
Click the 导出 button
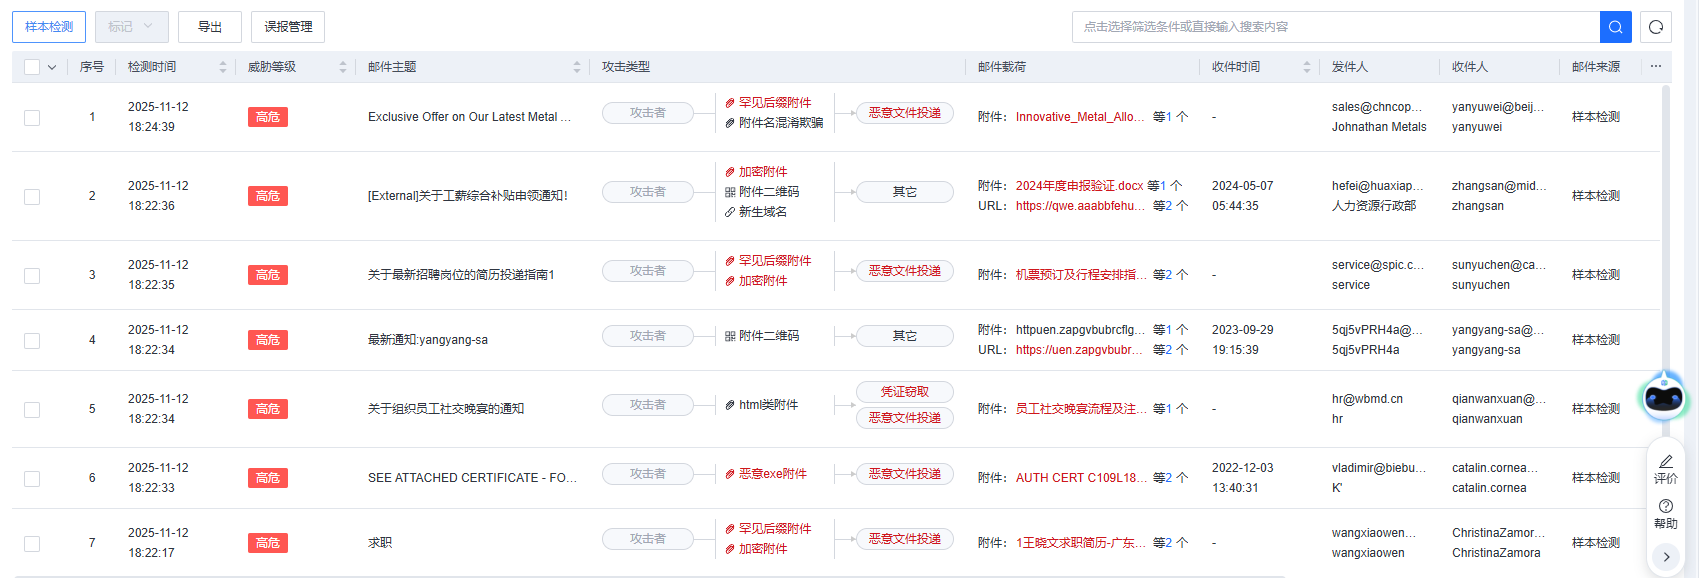[210, 27]
